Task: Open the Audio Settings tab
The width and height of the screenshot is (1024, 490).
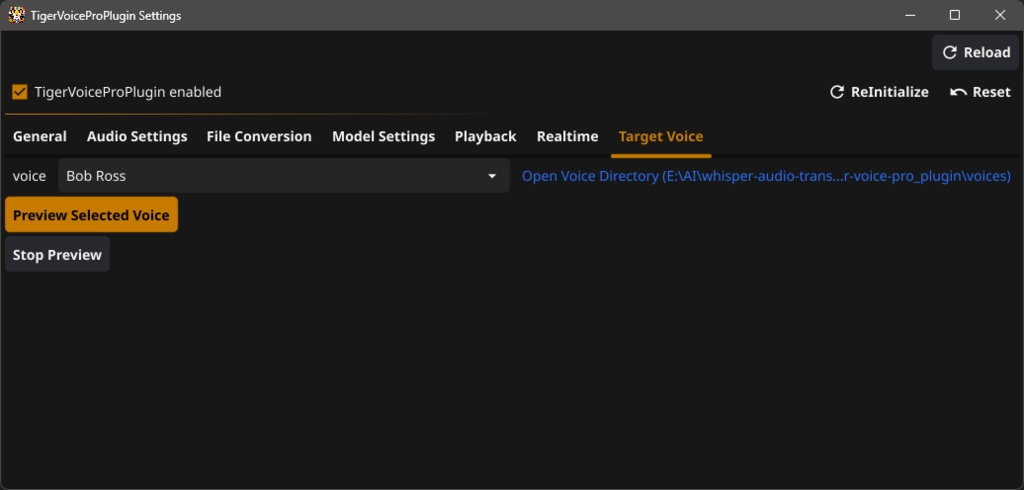Action: 137,137
